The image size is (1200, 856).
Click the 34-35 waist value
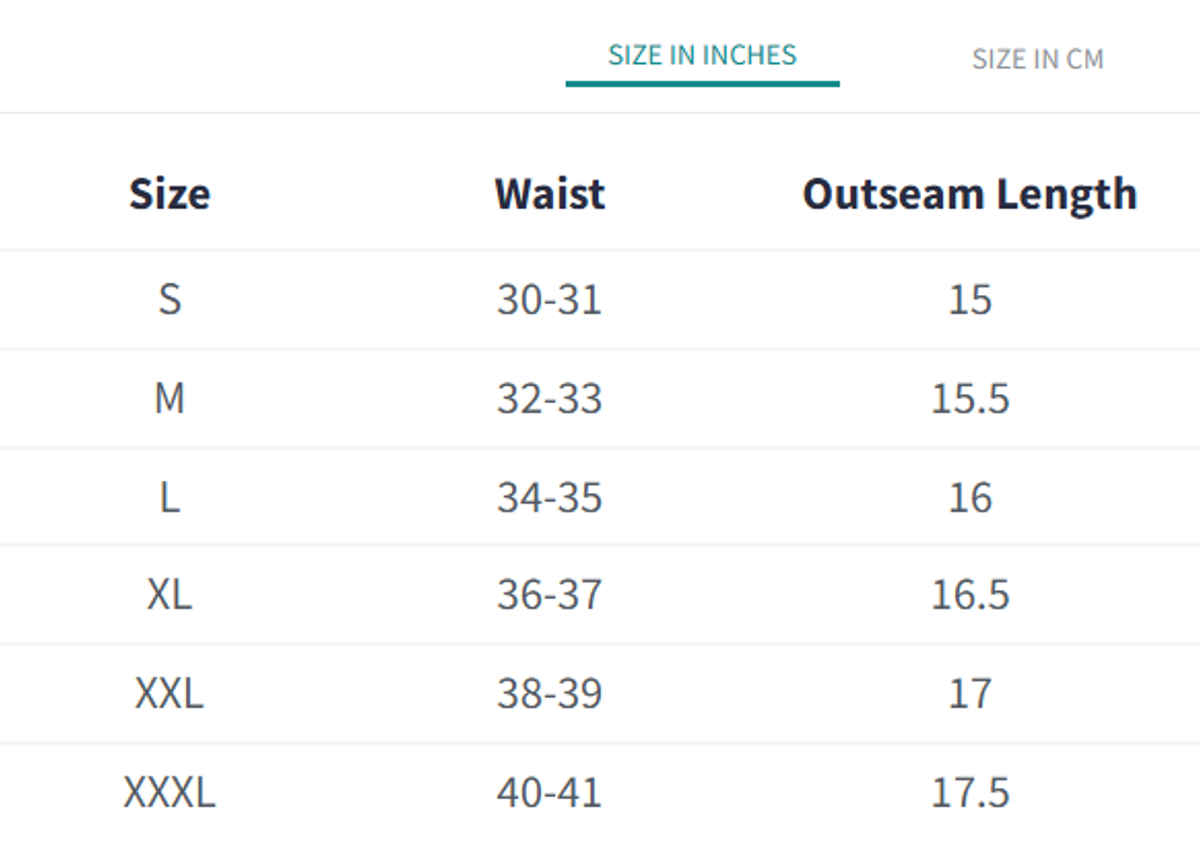(x=549, y=497)
